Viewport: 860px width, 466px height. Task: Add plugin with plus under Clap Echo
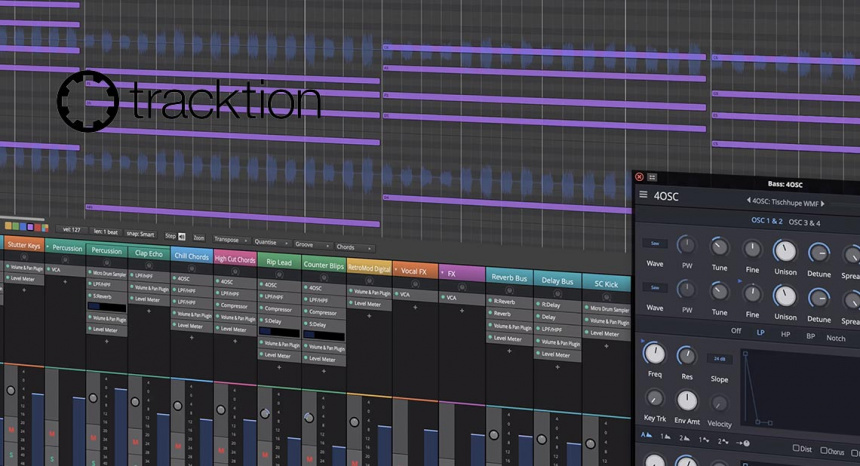[x=149, y=311]
